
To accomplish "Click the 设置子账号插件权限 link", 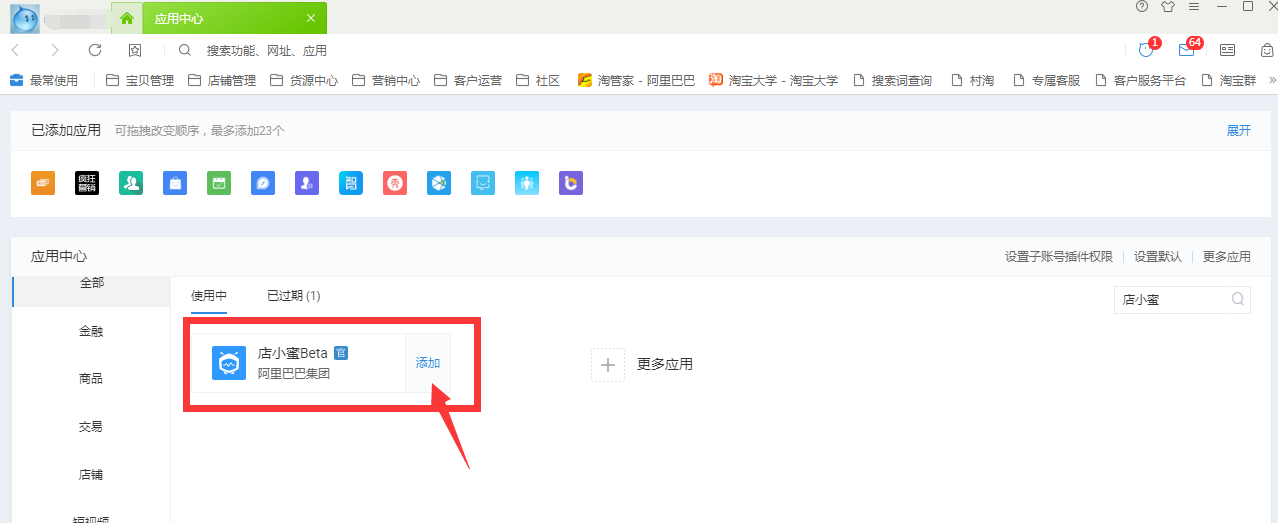I will click(x=1059, y=257).
